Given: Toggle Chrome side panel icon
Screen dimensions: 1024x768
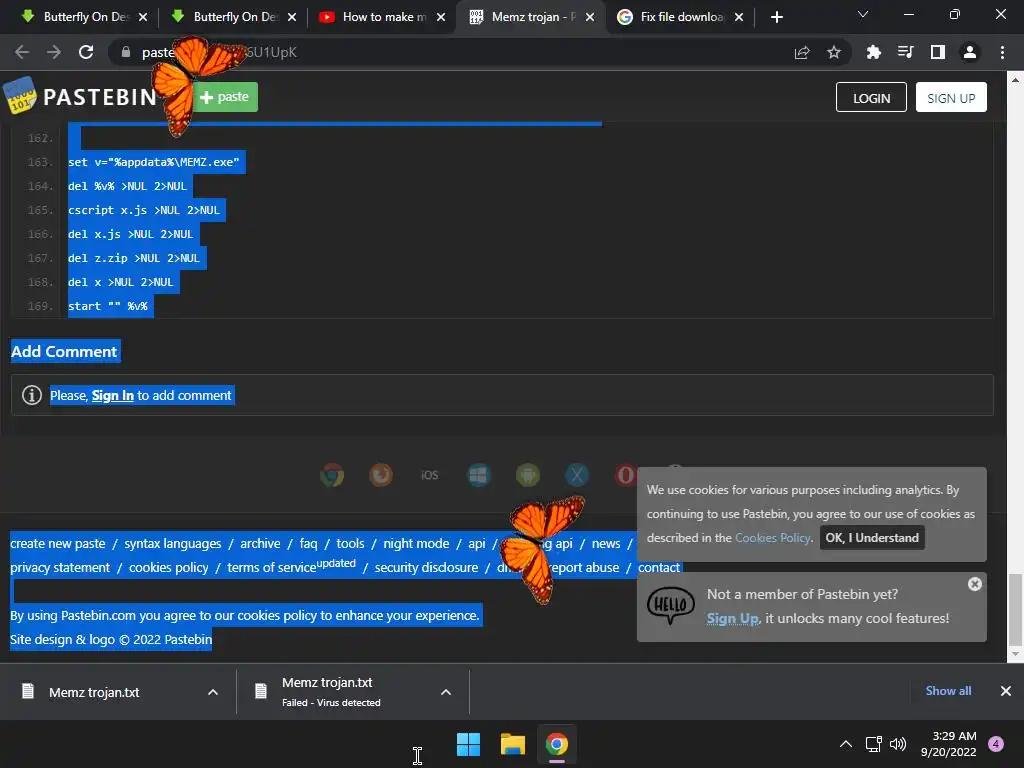Looking at the screenshot, I should pyautogui.click(x=938, y=52).
